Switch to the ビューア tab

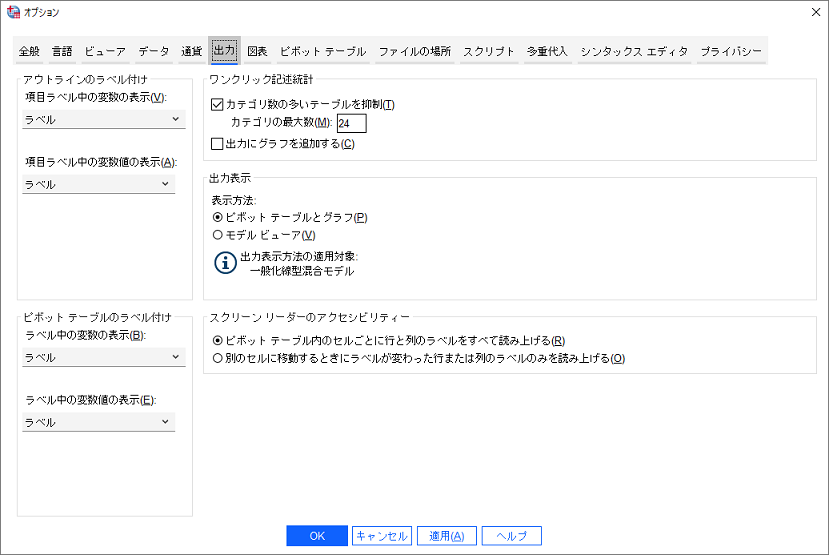coord(105,51)
